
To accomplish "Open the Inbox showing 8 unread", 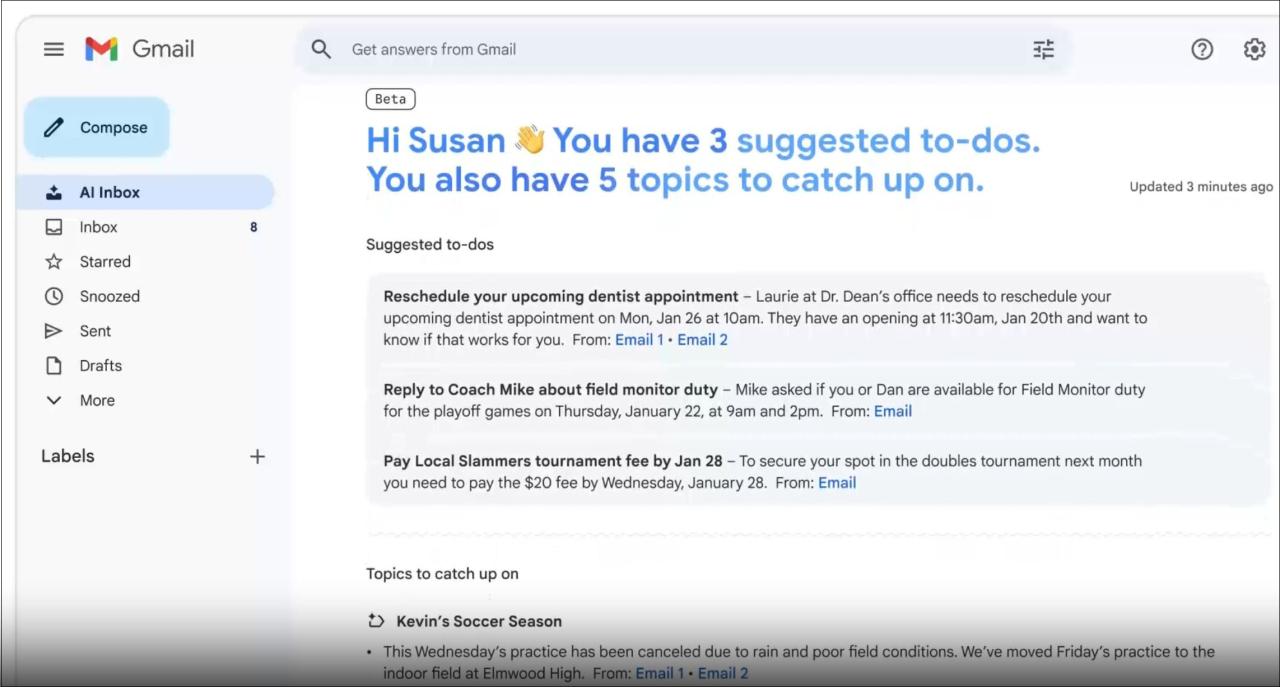I will pyautogui.click(x=98, y=227).
